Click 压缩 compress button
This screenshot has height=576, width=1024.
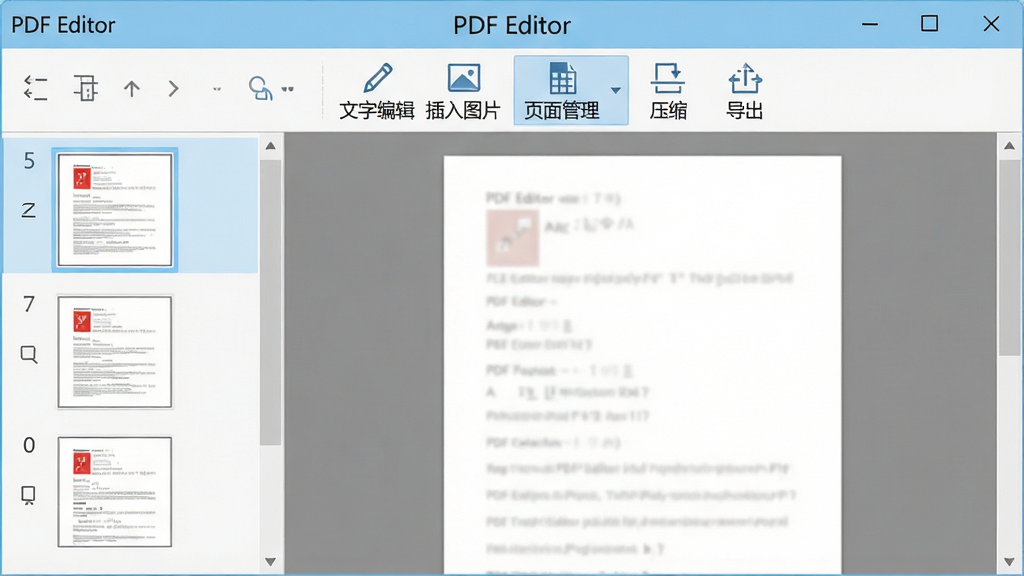tap(668, 91)
